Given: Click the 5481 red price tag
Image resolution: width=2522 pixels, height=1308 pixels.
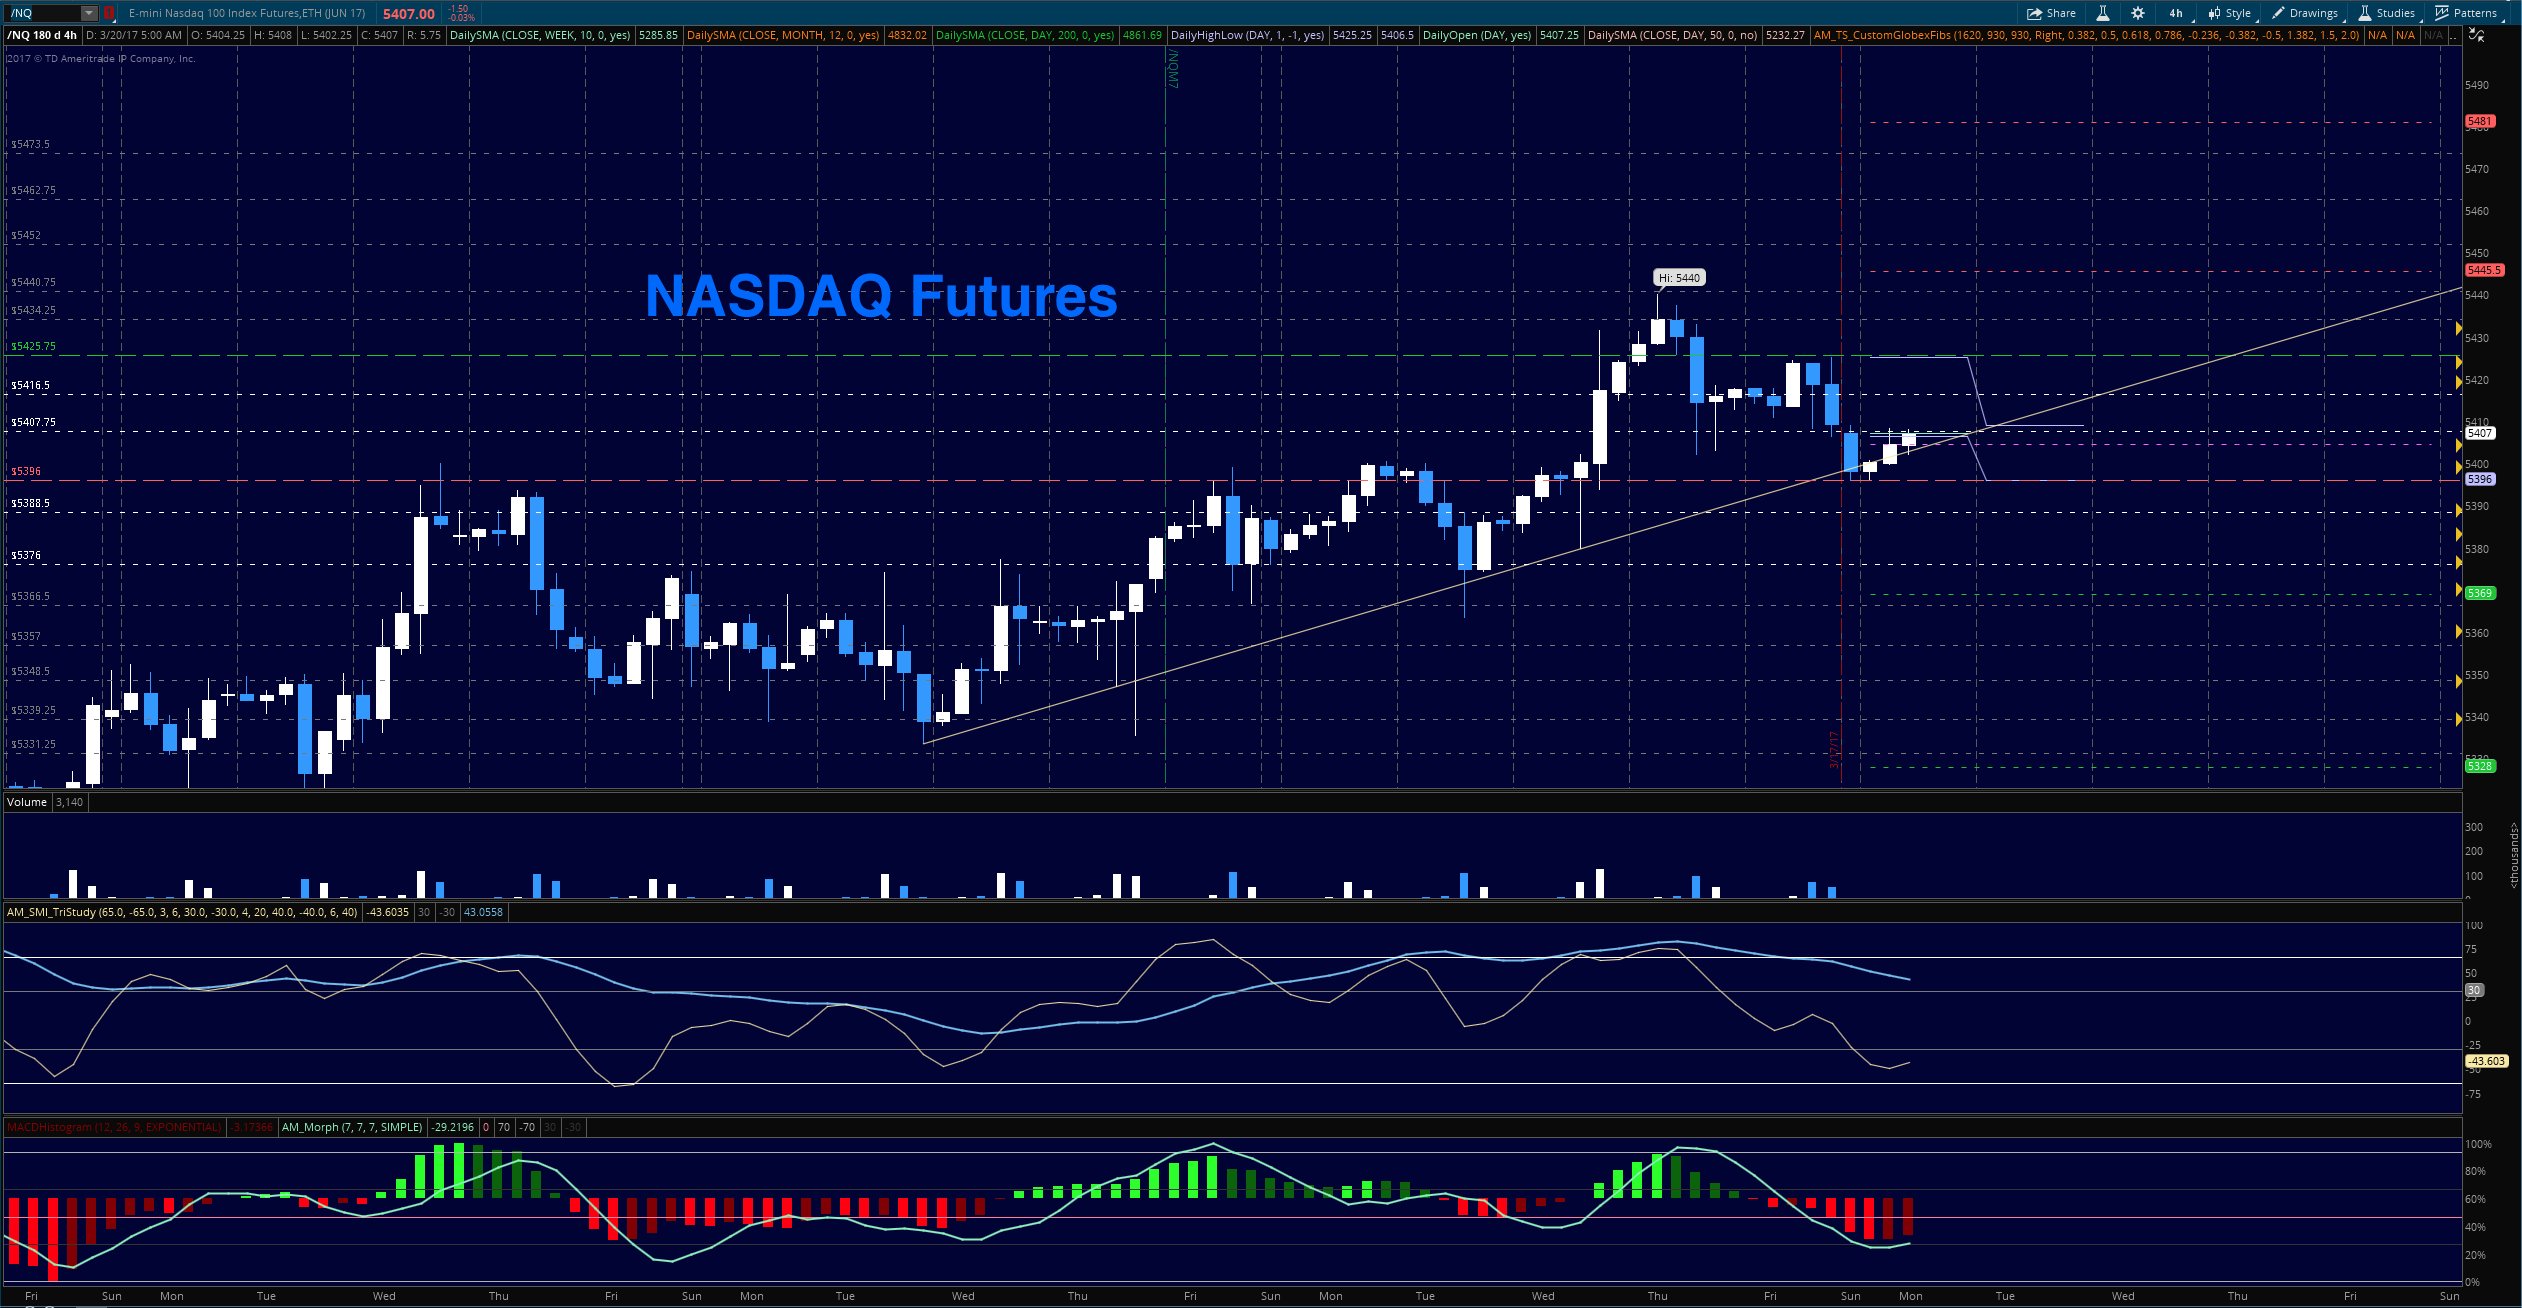Looking at the screenshot, I should pos(2480,121).
